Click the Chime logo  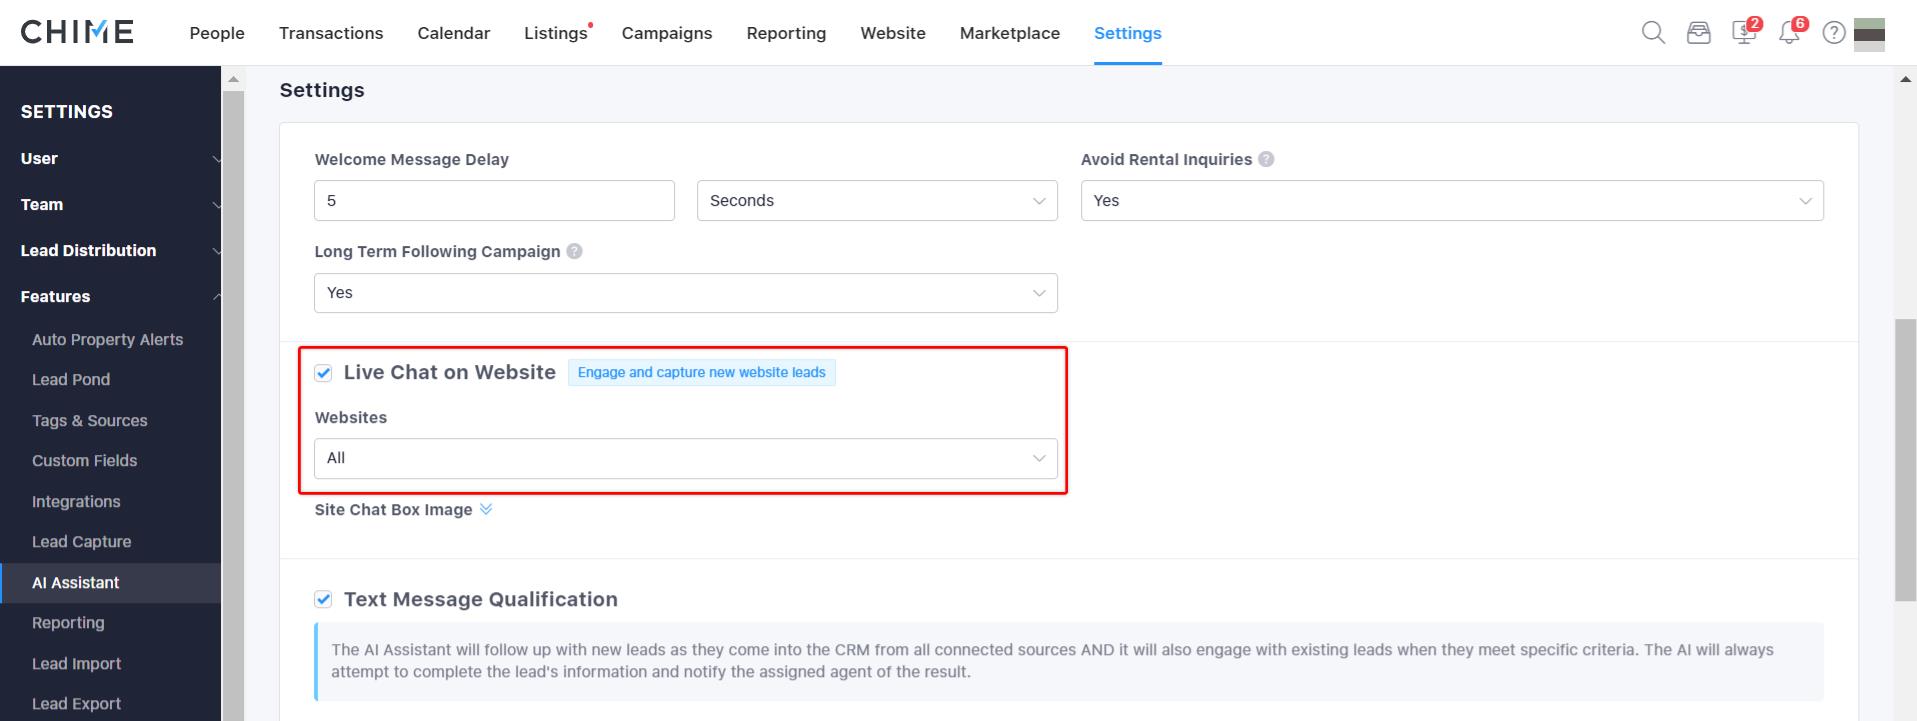pyautogui.click(x=77, y=32)
